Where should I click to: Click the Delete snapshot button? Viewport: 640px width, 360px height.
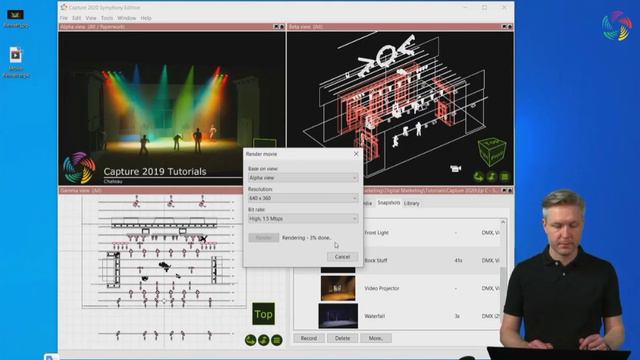tap(342, 338)
